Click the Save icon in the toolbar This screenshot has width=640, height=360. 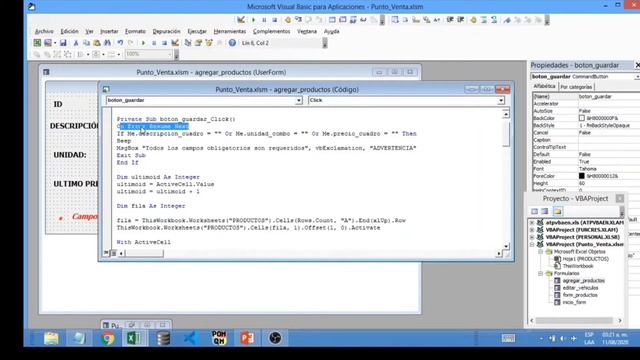coord(63,43)
